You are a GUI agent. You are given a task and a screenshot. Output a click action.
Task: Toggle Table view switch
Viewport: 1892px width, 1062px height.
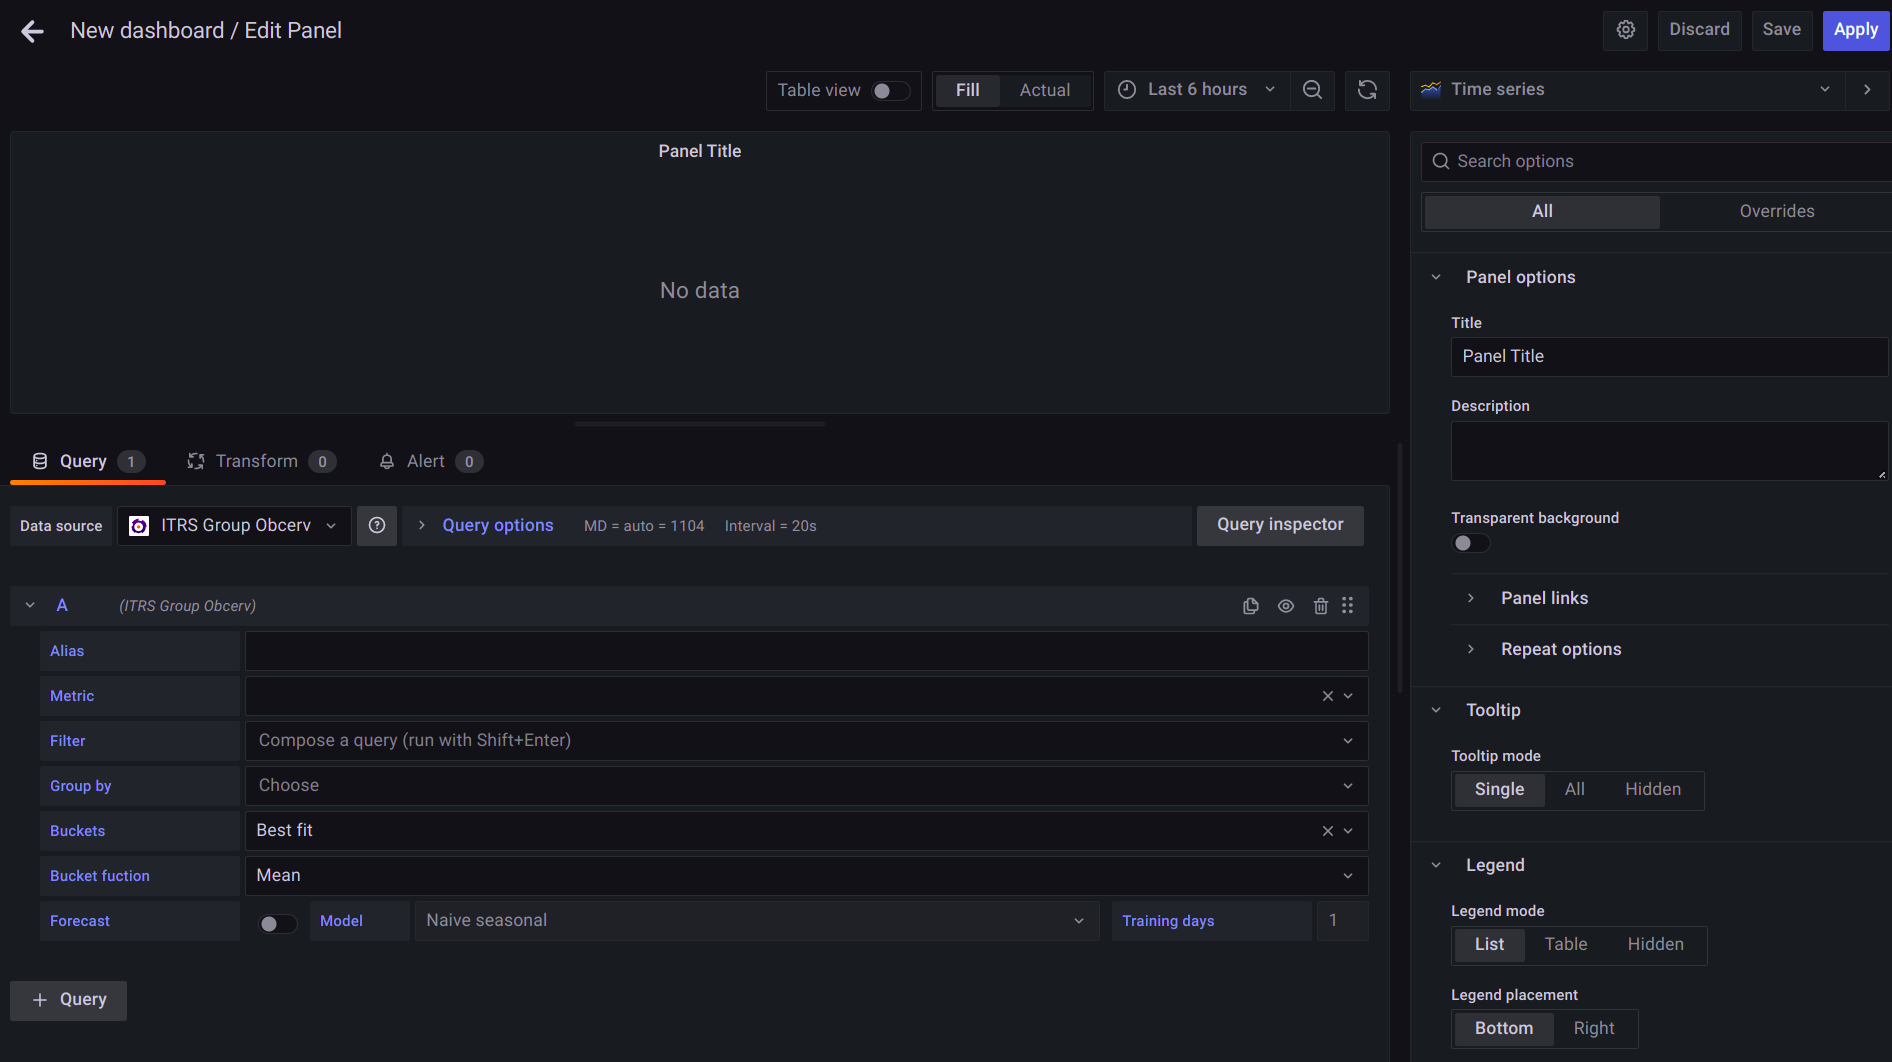[x=890, y=91]
